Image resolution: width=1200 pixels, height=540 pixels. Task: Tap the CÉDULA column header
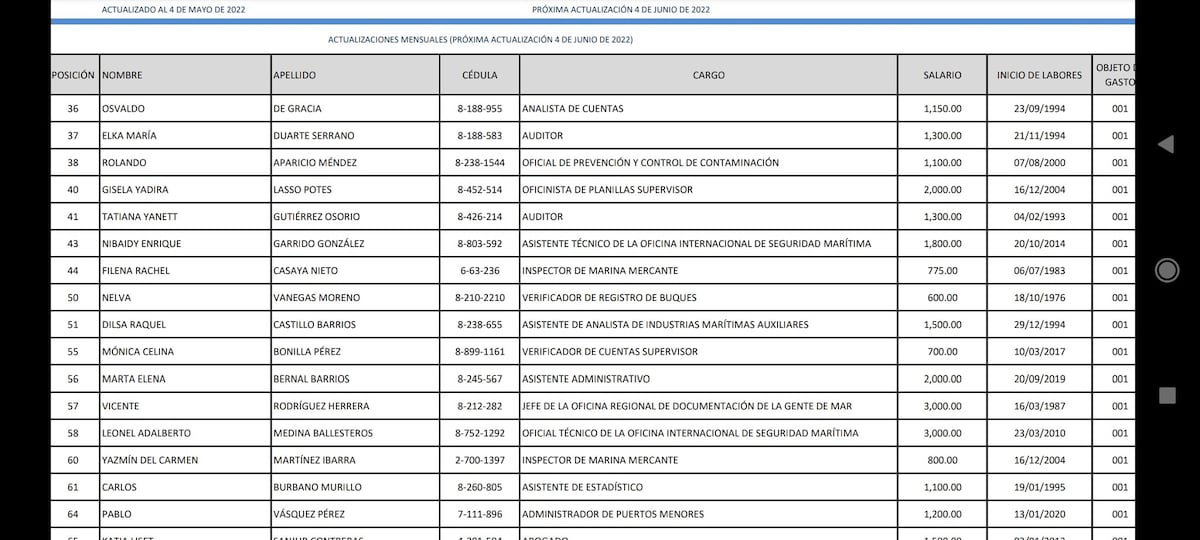coord(479,75)
